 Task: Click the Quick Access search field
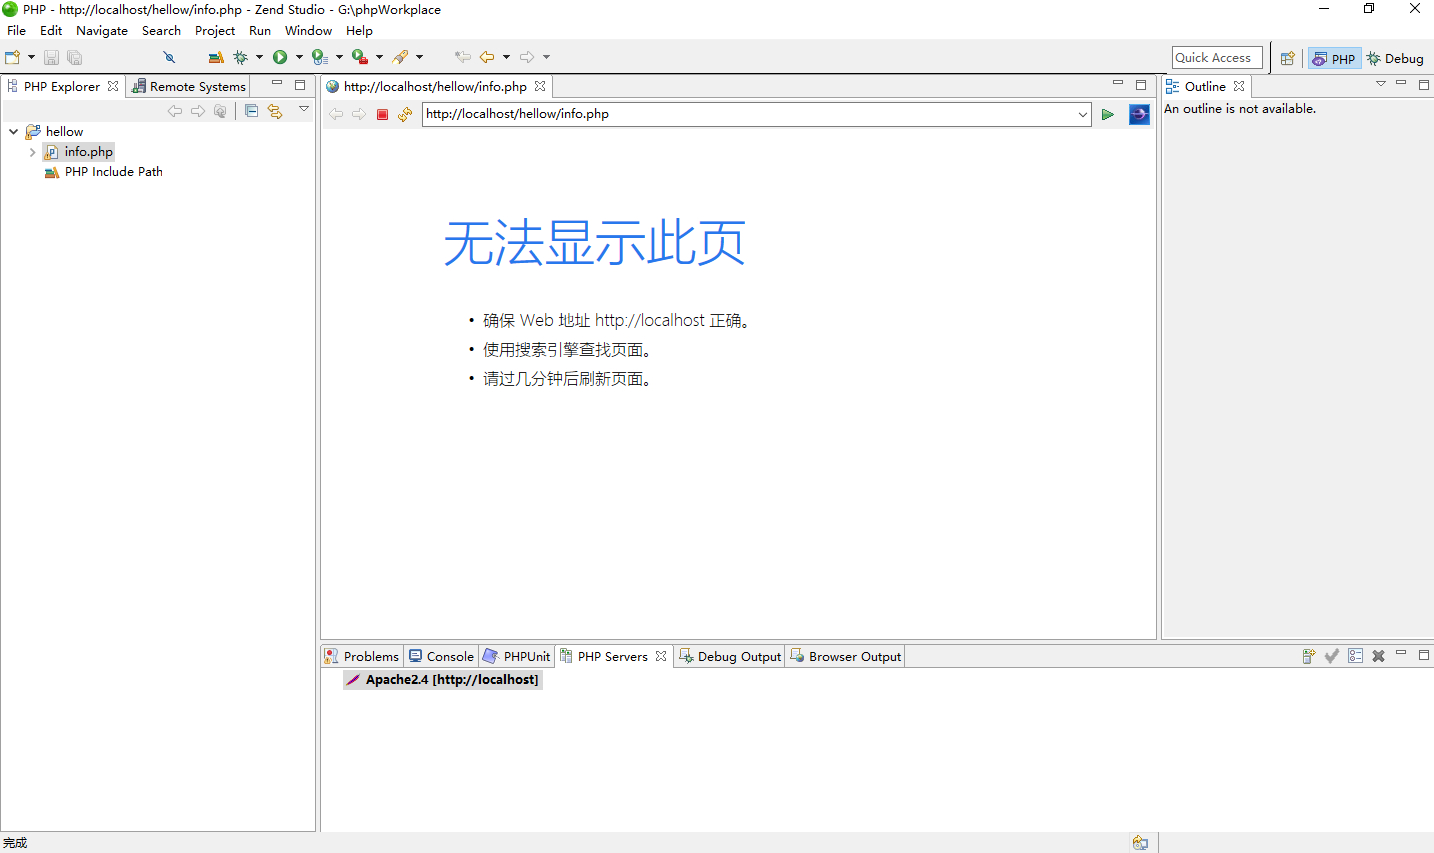[x=1217, y=58]
